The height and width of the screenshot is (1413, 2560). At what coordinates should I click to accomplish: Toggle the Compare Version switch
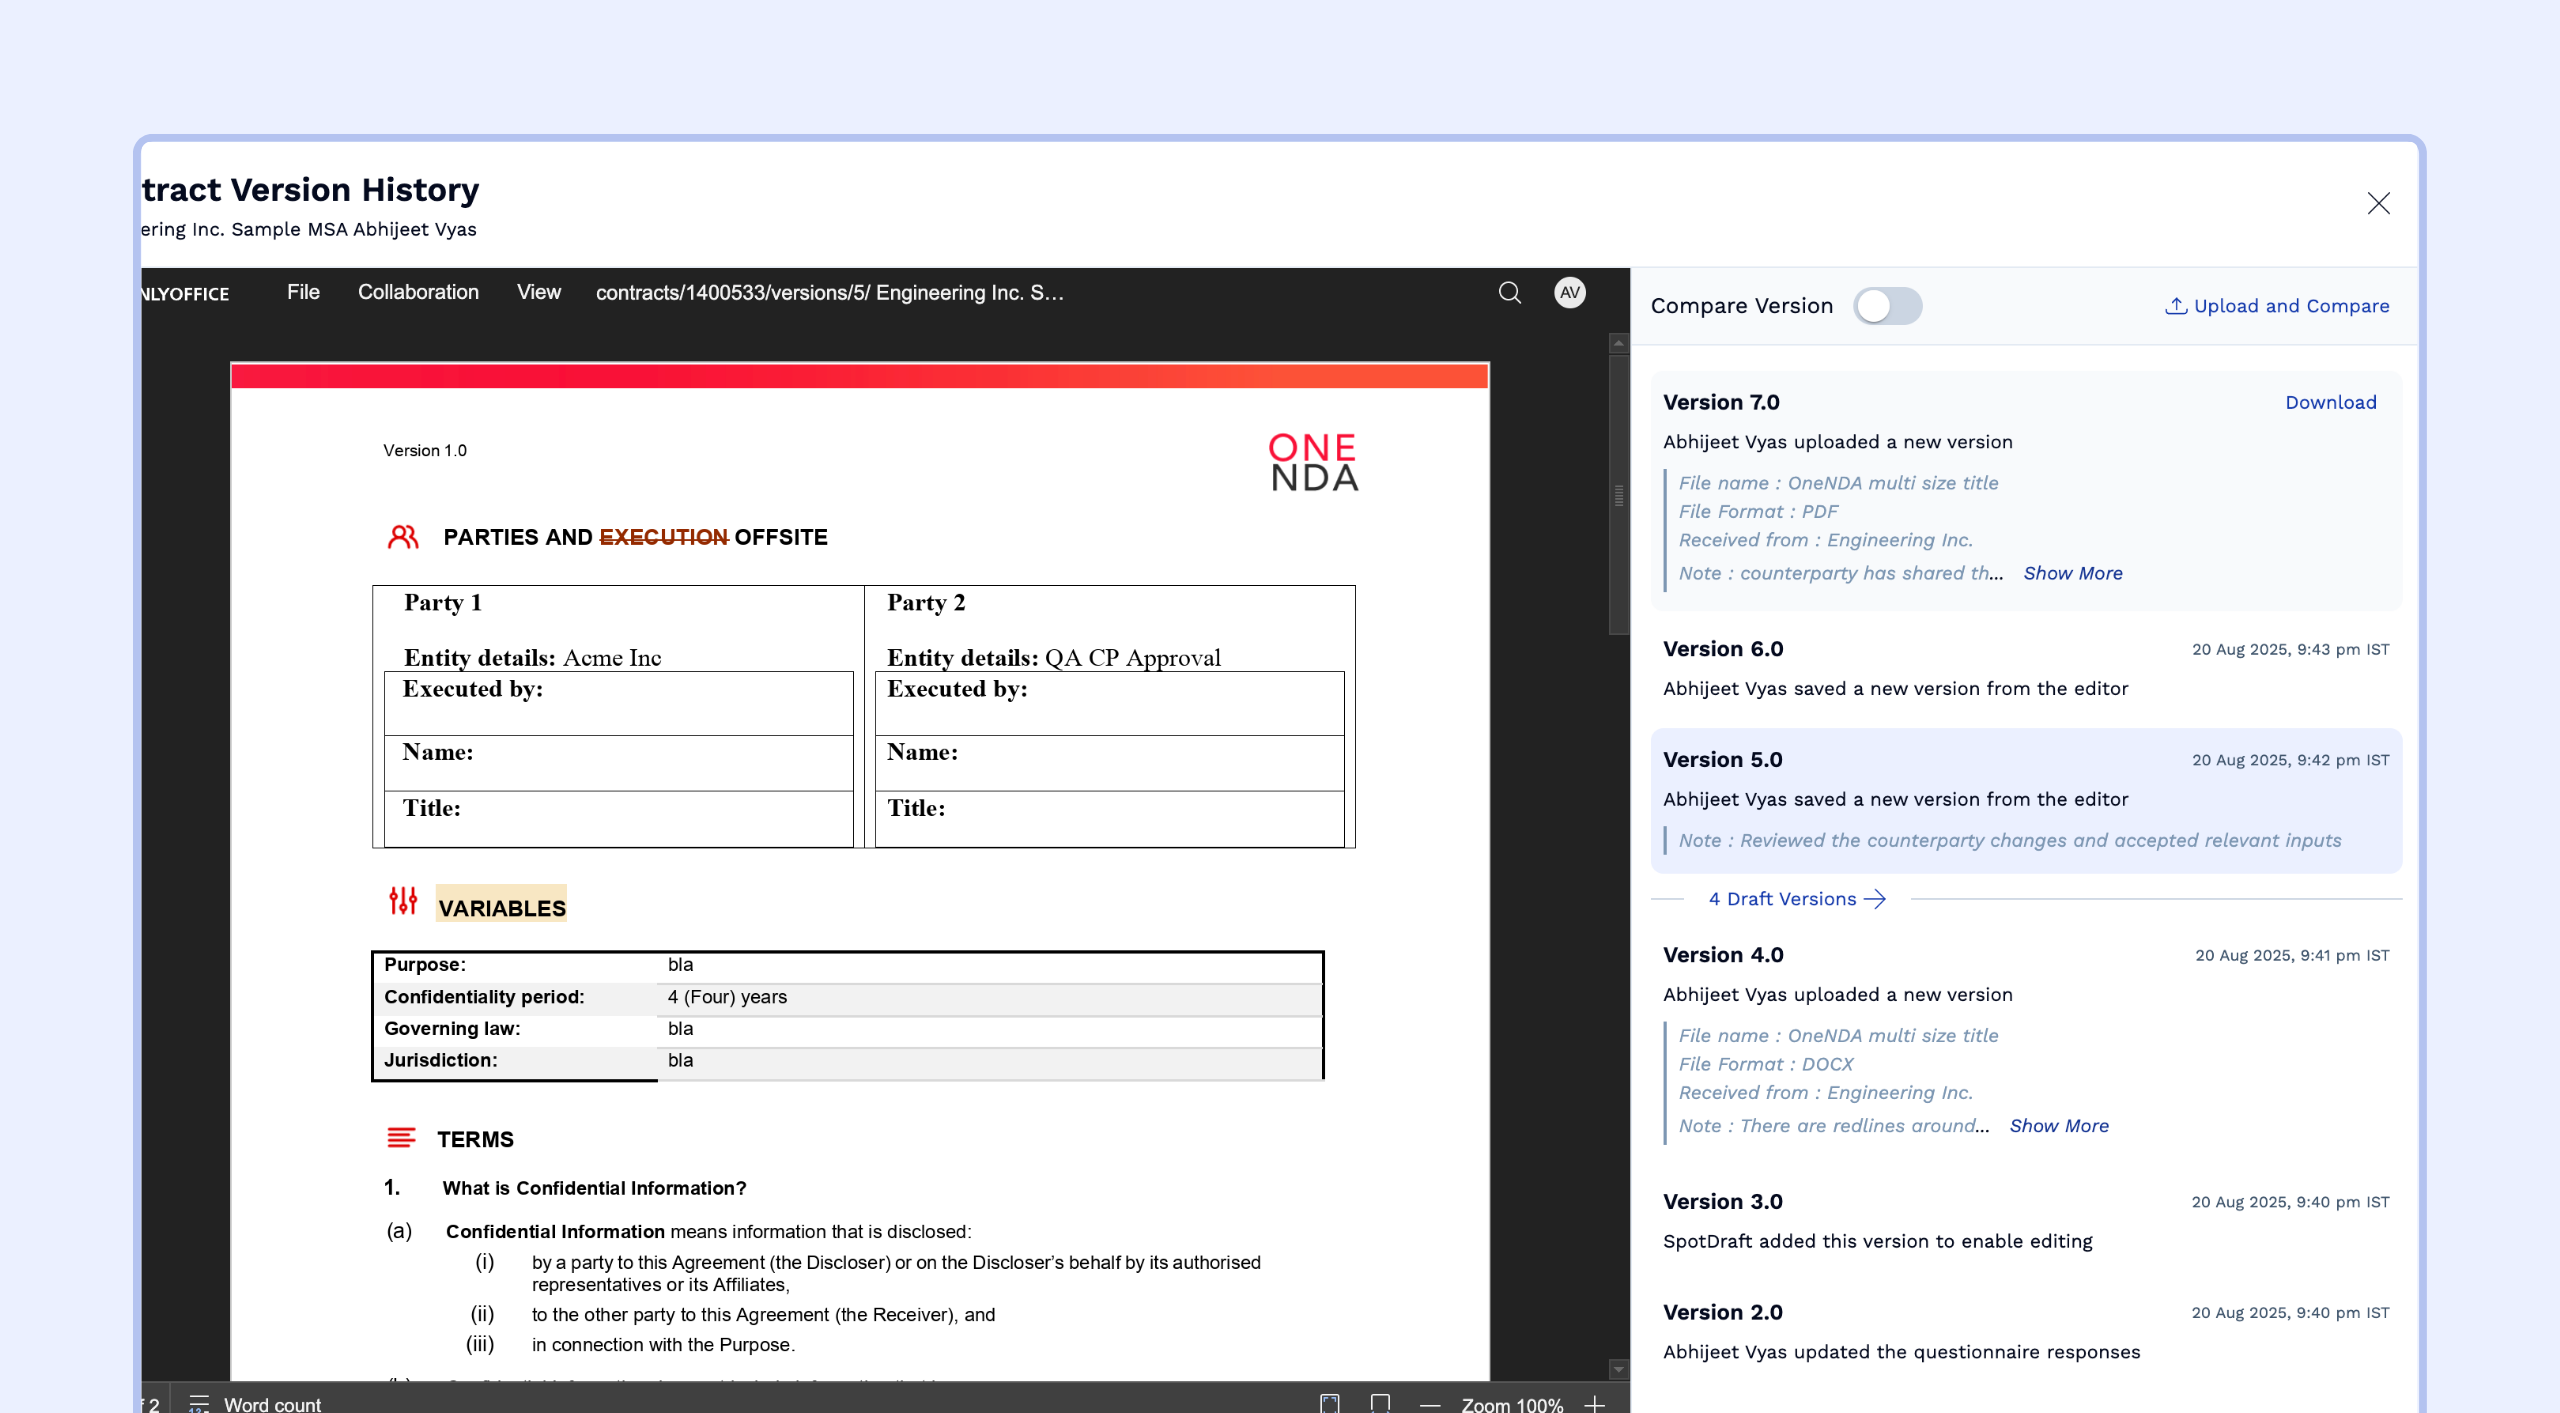(x=1887, y=306)
